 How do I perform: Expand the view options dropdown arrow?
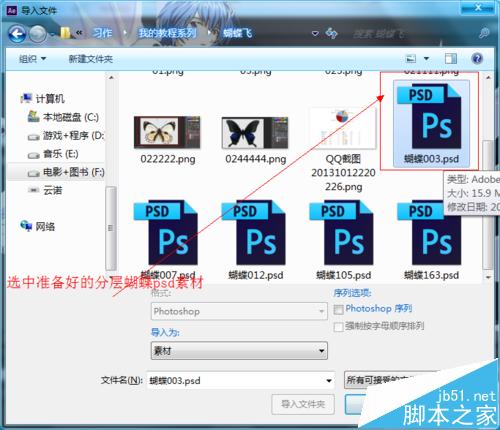pyautogui.click(x=426, y=59)
